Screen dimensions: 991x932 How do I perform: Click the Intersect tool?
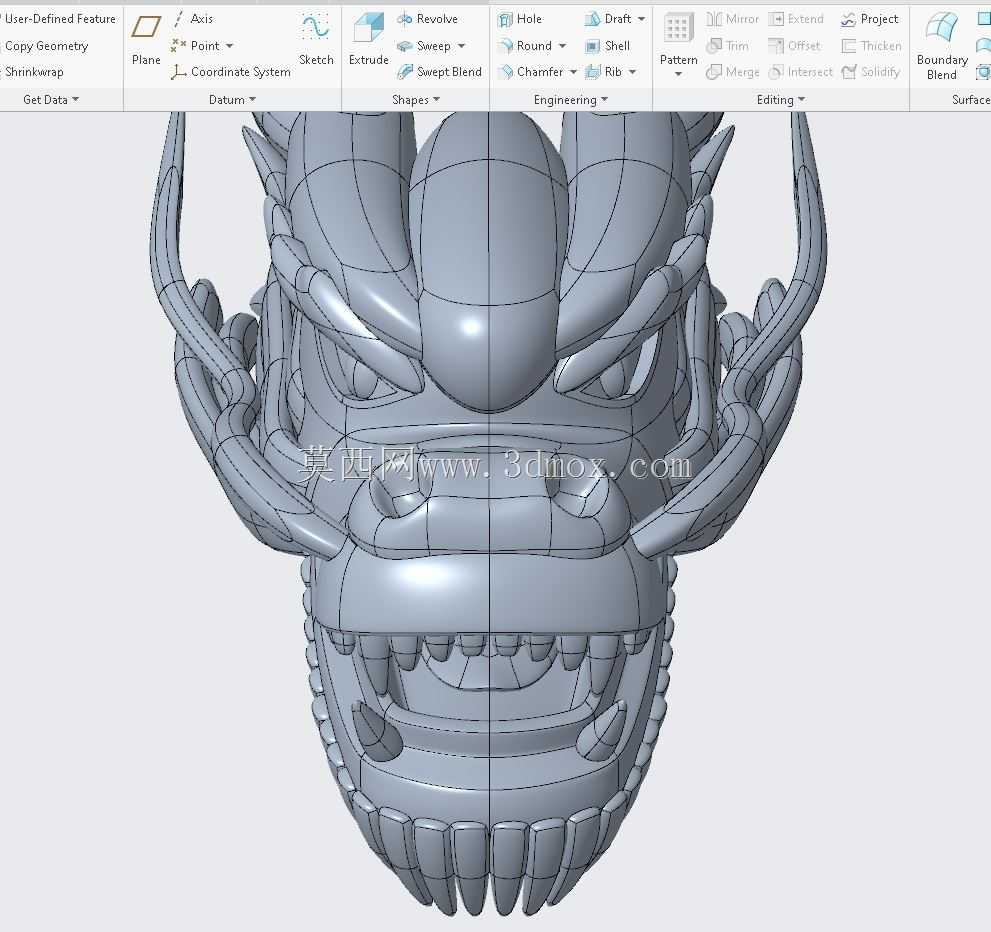pyautogui.click(x=800, y=72)
